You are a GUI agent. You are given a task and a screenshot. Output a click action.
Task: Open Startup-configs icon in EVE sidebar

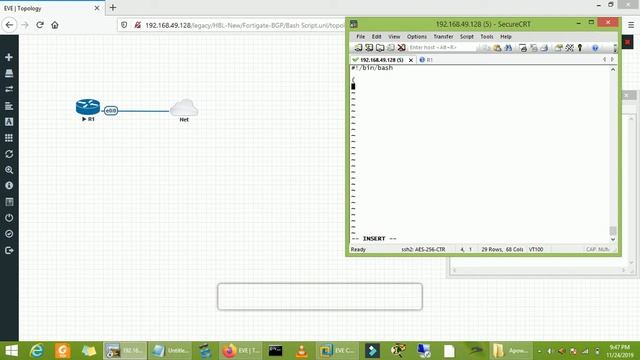coord(9,106)
